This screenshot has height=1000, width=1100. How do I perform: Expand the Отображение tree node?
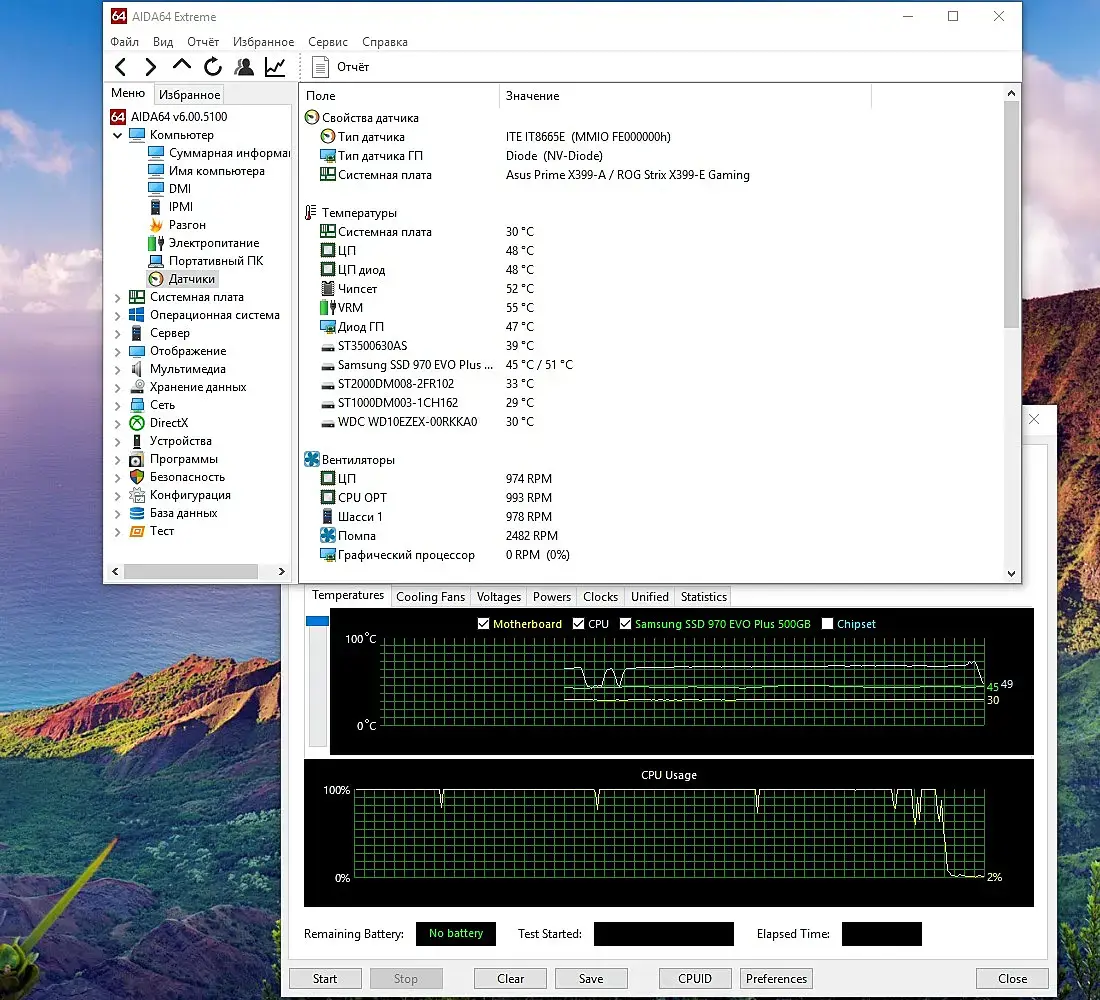117,352
